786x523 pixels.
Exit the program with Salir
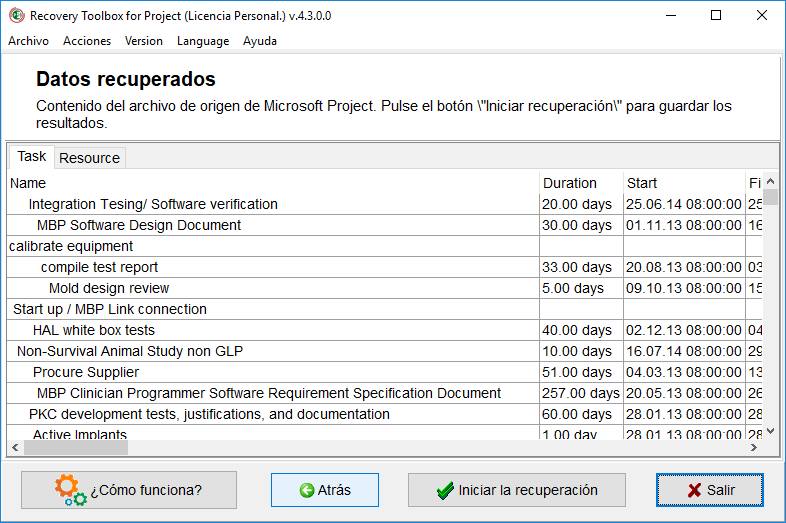click(710, 490)
